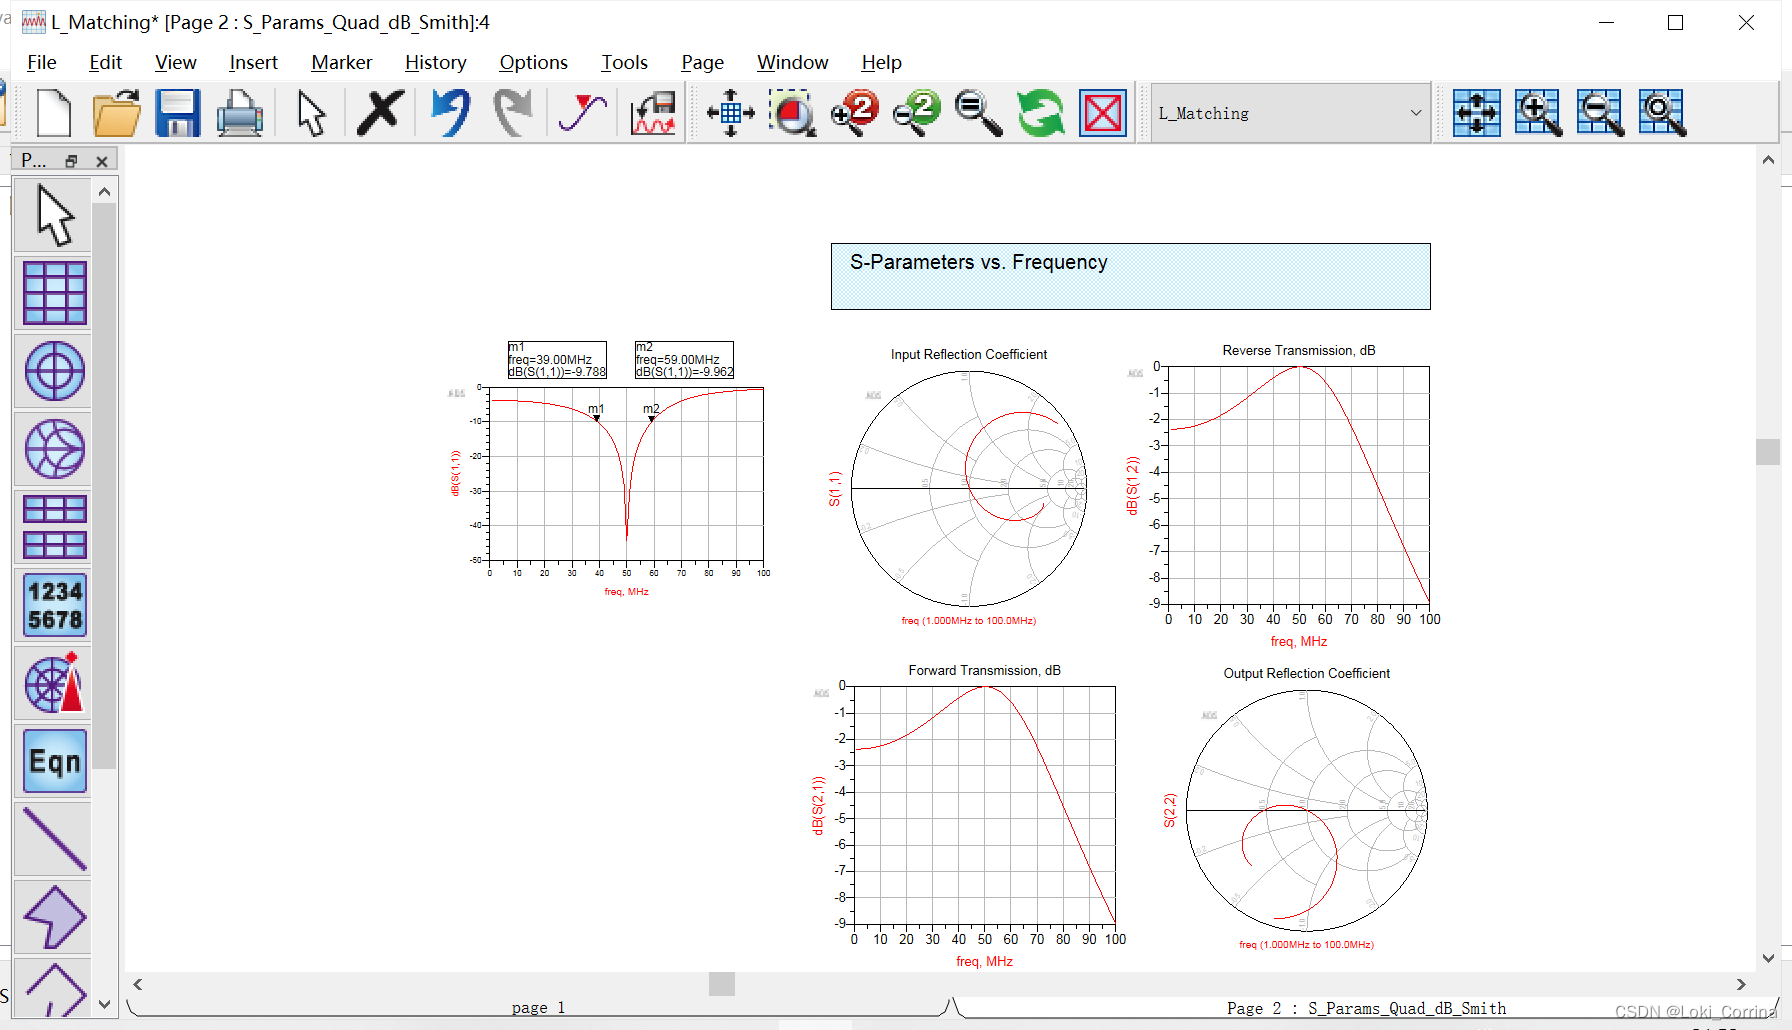Open the Marker menu
The image size is (1792, 1030).
(x=341, y=62)
